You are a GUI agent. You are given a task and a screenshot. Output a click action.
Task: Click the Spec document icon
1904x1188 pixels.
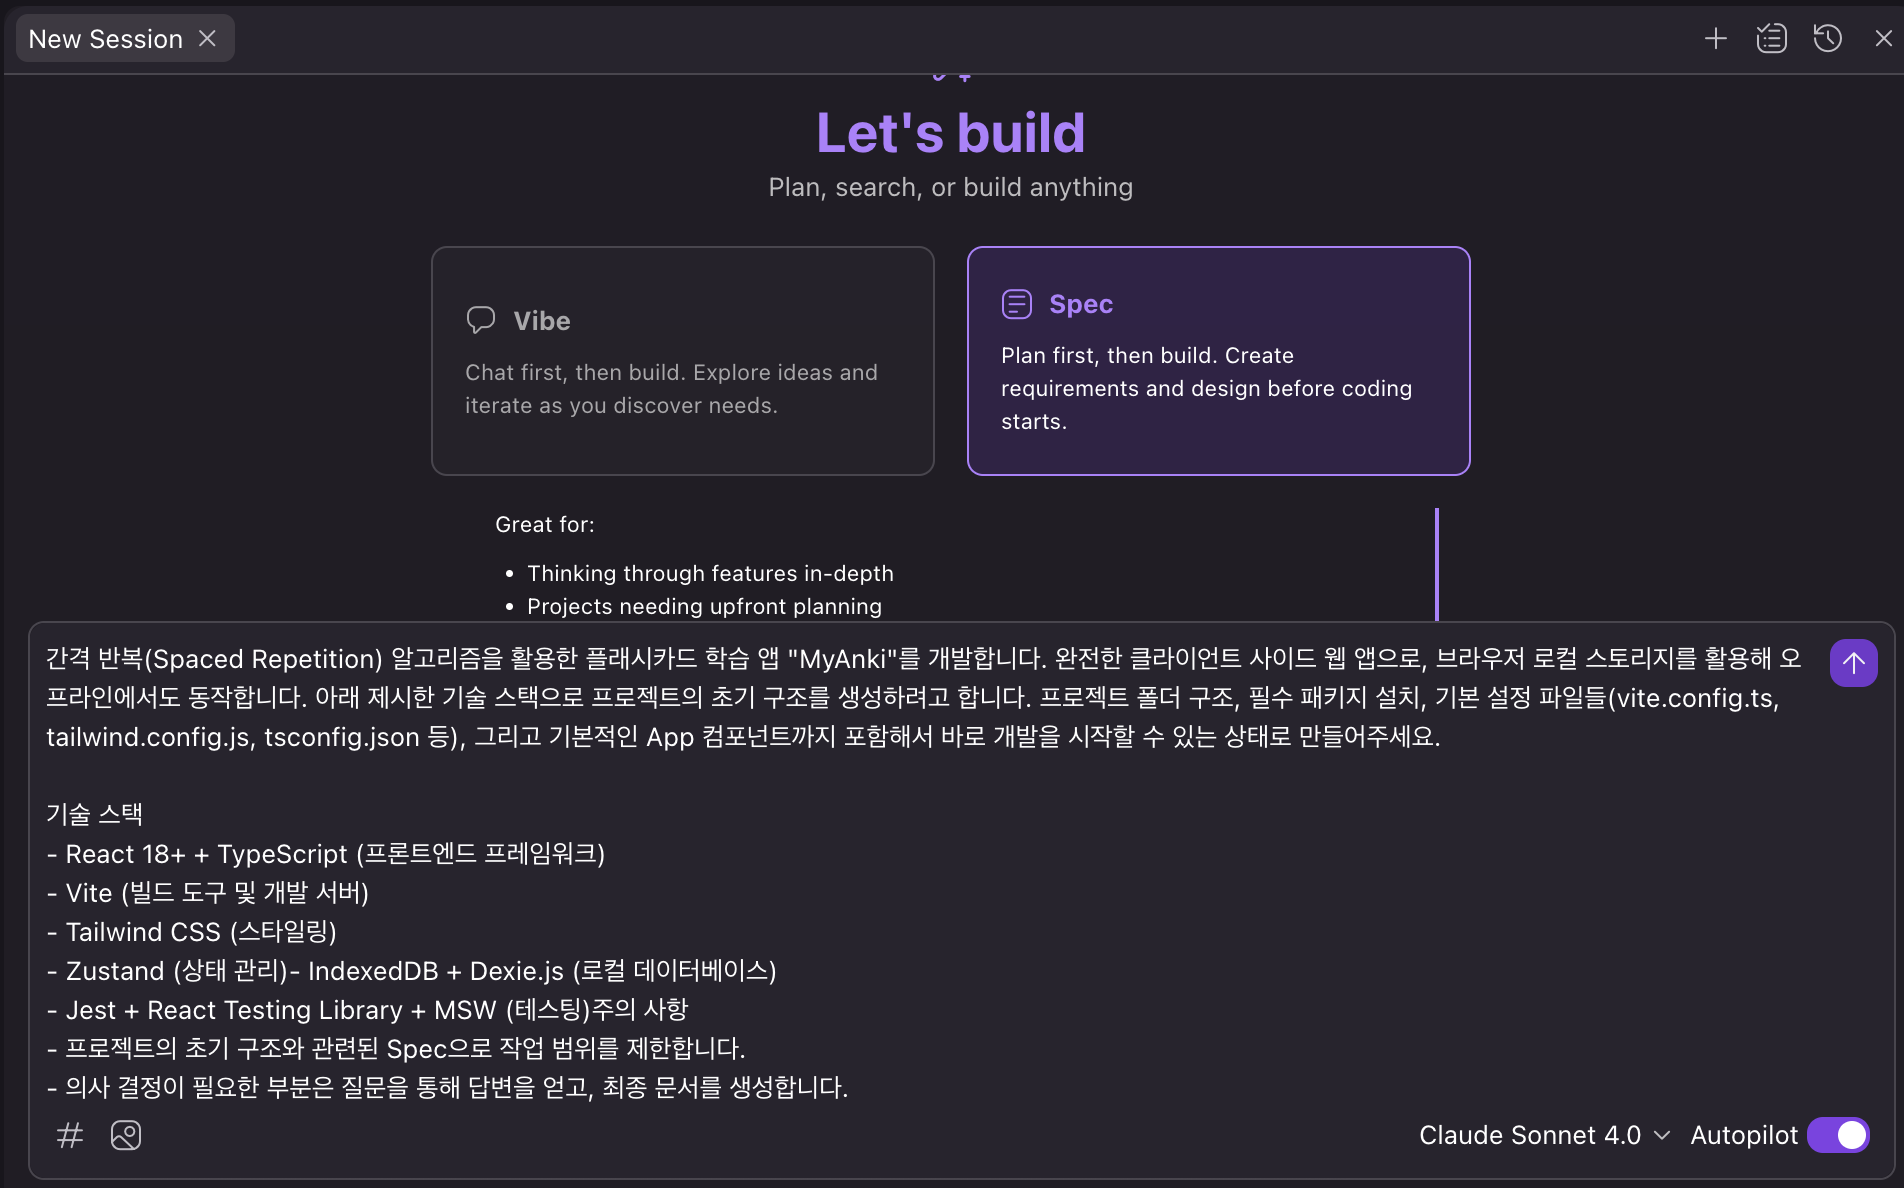pos(1016,304)
